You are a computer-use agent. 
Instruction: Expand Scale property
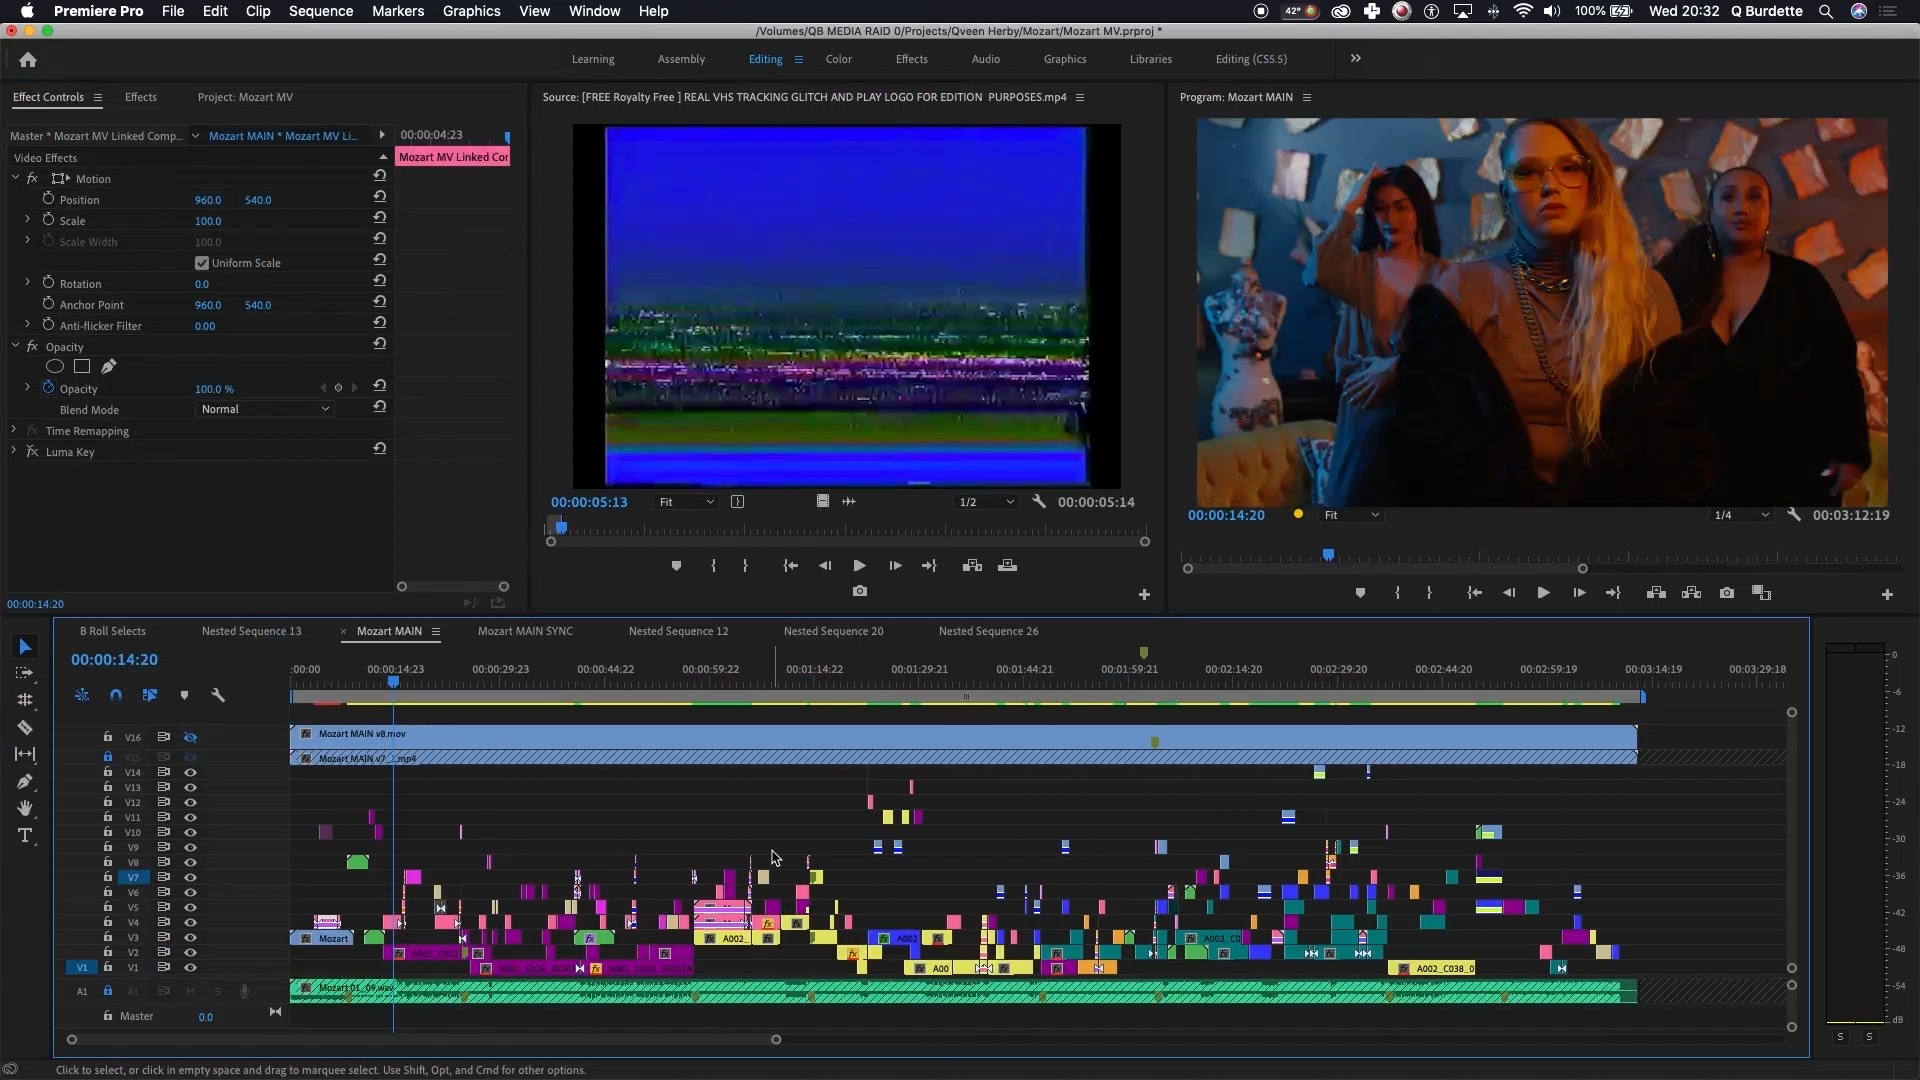point(27,220)
